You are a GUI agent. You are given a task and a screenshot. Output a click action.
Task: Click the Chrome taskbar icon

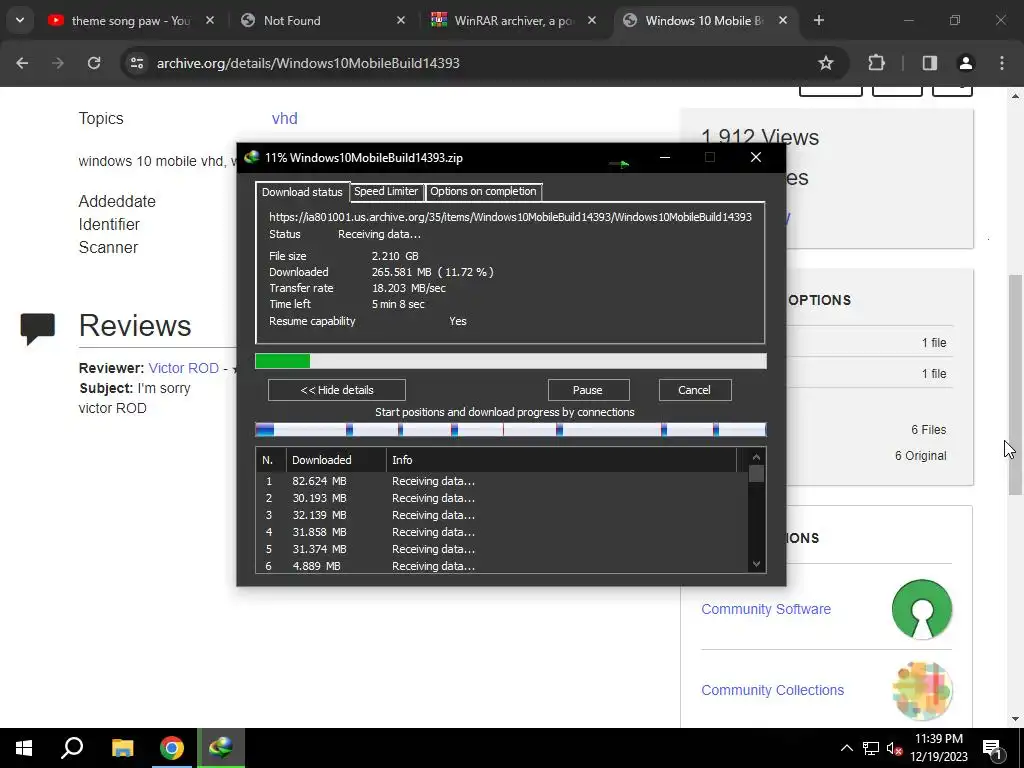(x=172, y=748)
